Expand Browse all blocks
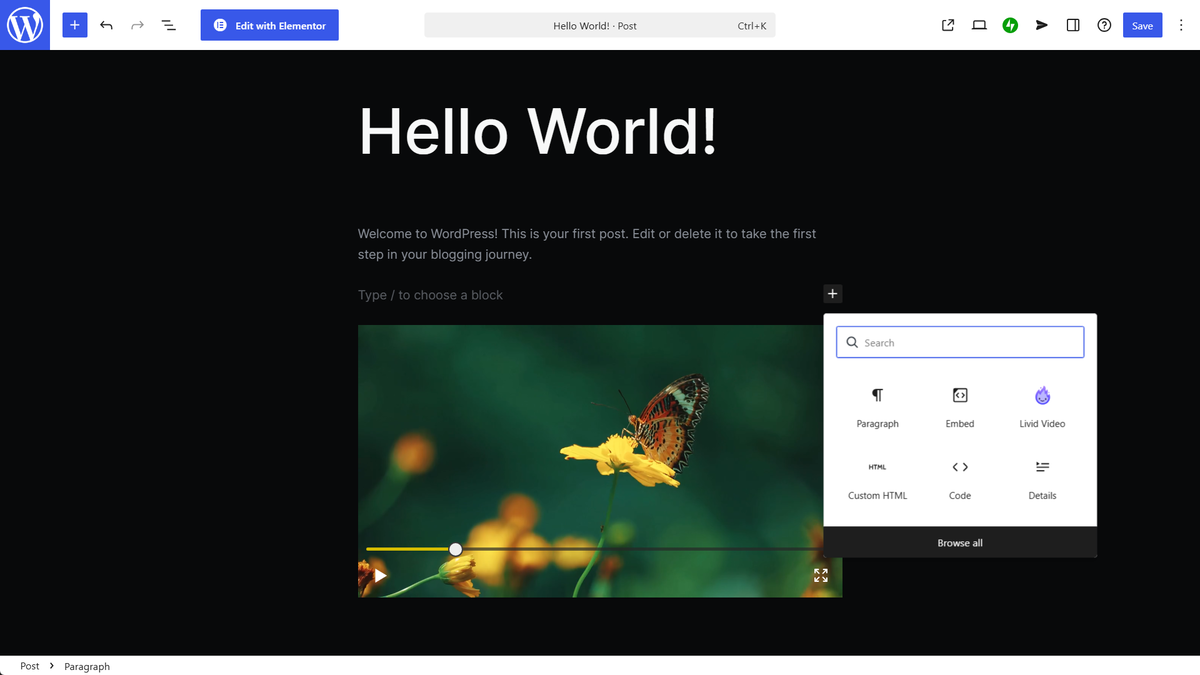The width and height of the screenshot is (1200, 675). click(x=960, y=543)
